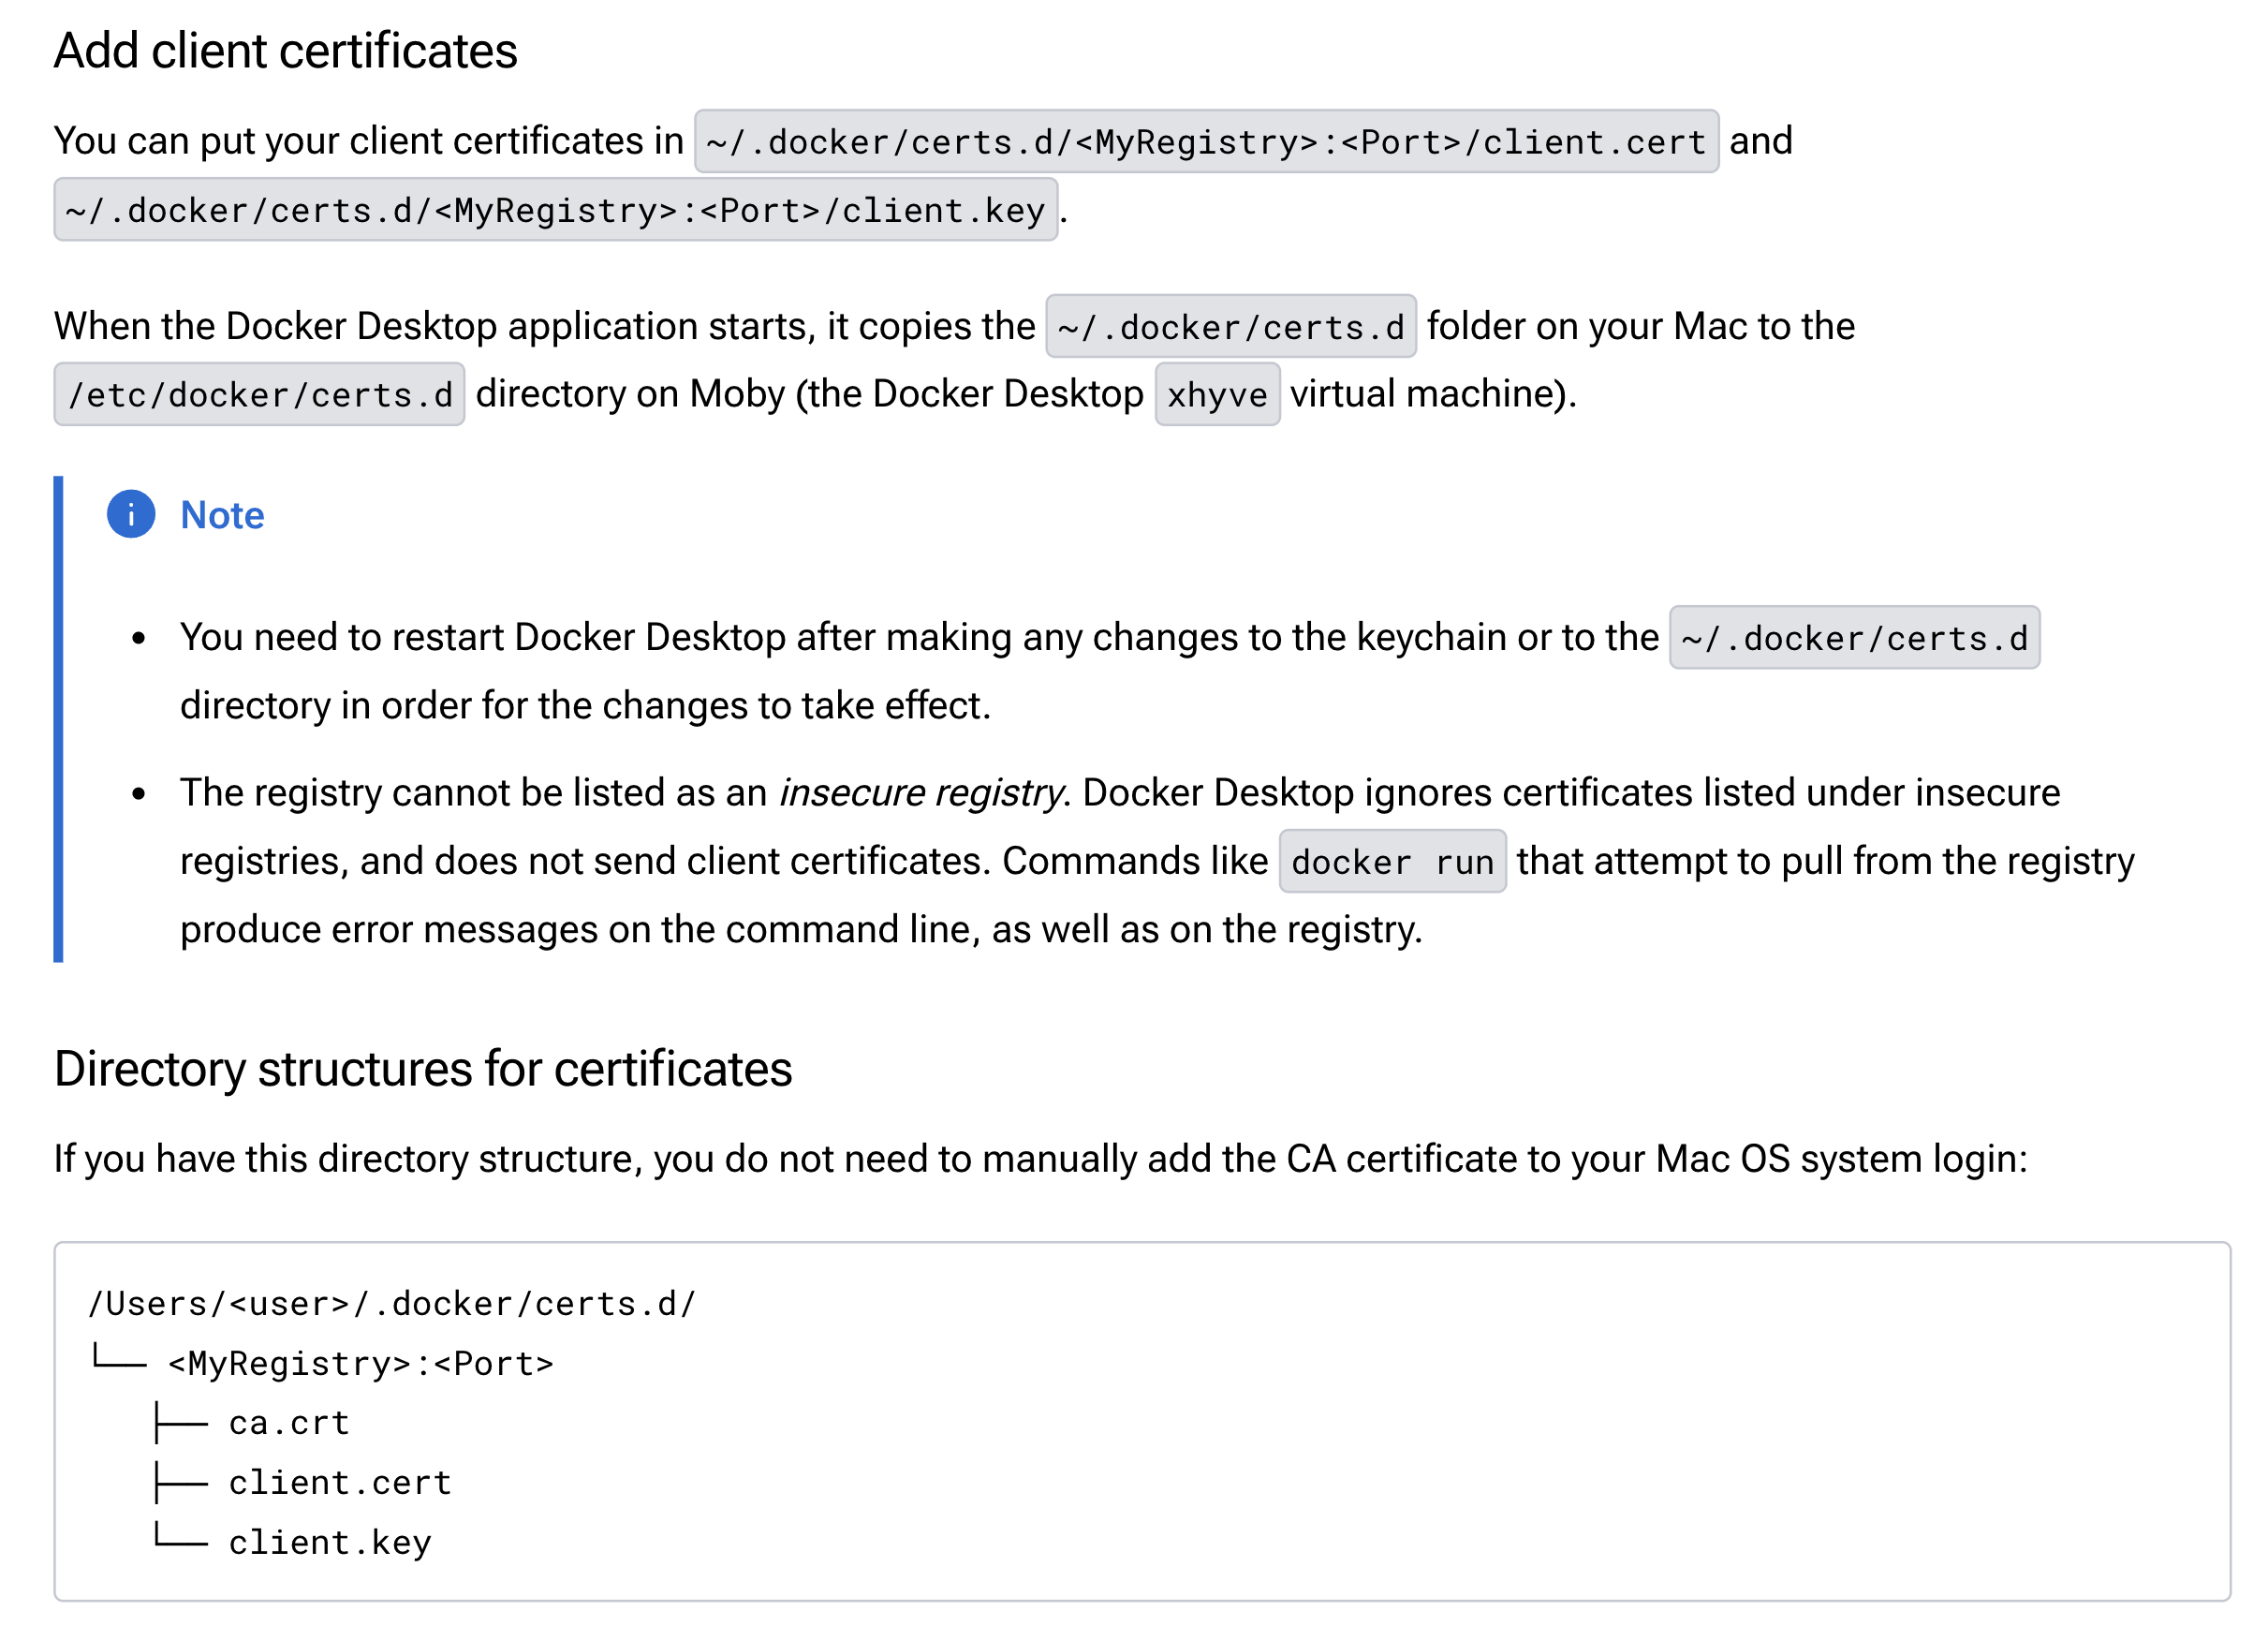The width and height of the screenshot is (2268, 1626).
Task: Click the blue info icon beside Note
Action: (131, 514)
